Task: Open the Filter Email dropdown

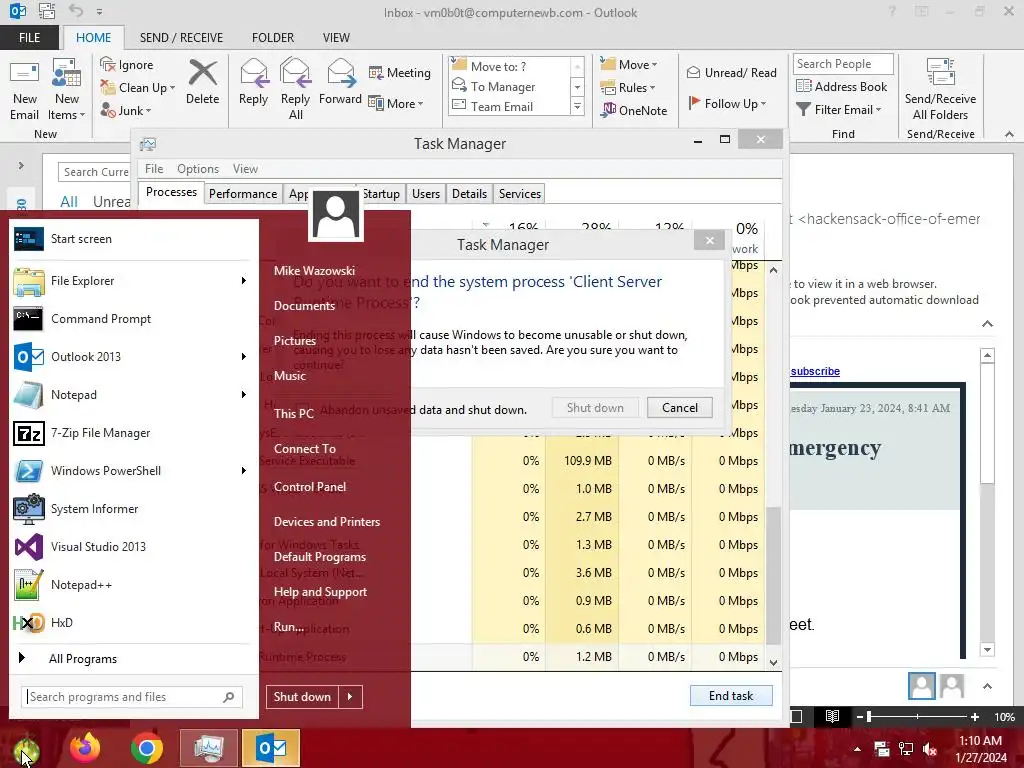Action: pyautogui.click(x=839, y=110)
